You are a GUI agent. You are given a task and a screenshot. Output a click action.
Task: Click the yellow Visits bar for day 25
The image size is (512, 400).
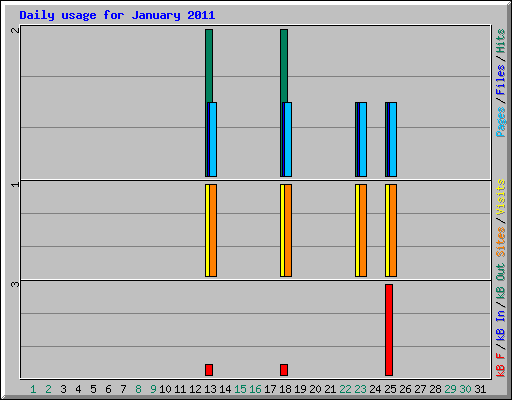click(387, 230)
